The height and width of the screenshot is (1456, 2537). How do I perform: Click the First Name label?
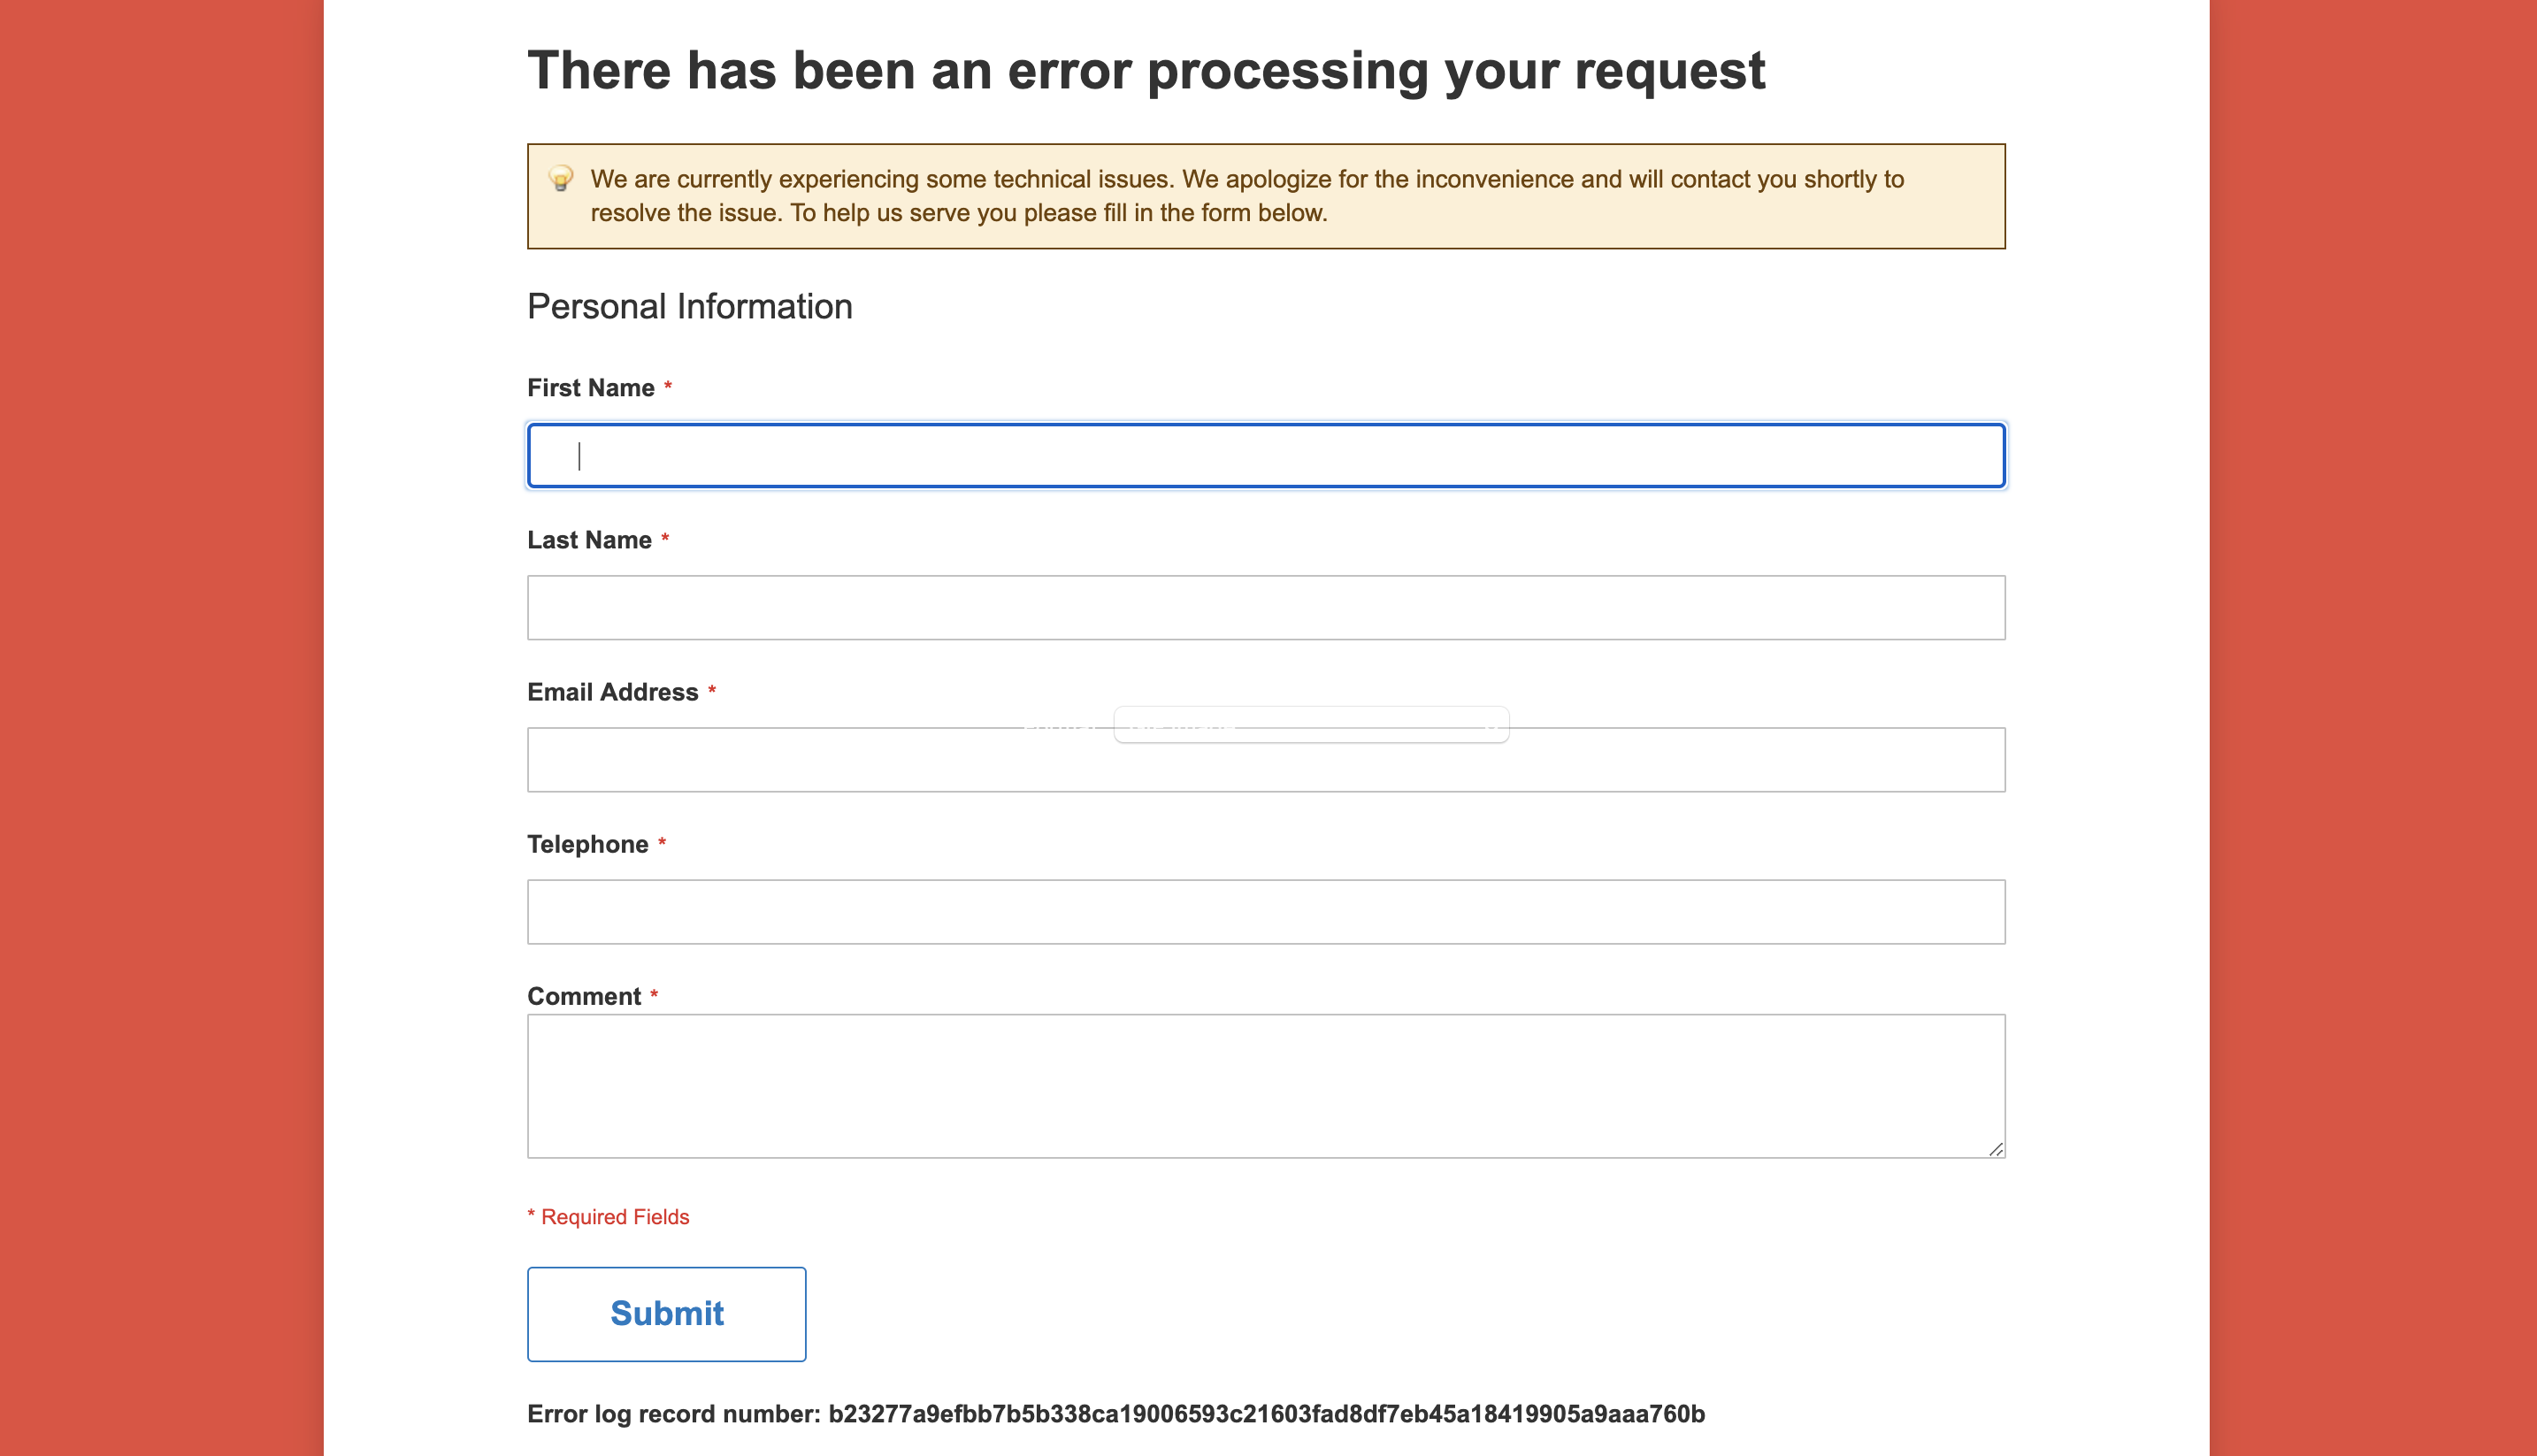point(590,388)
